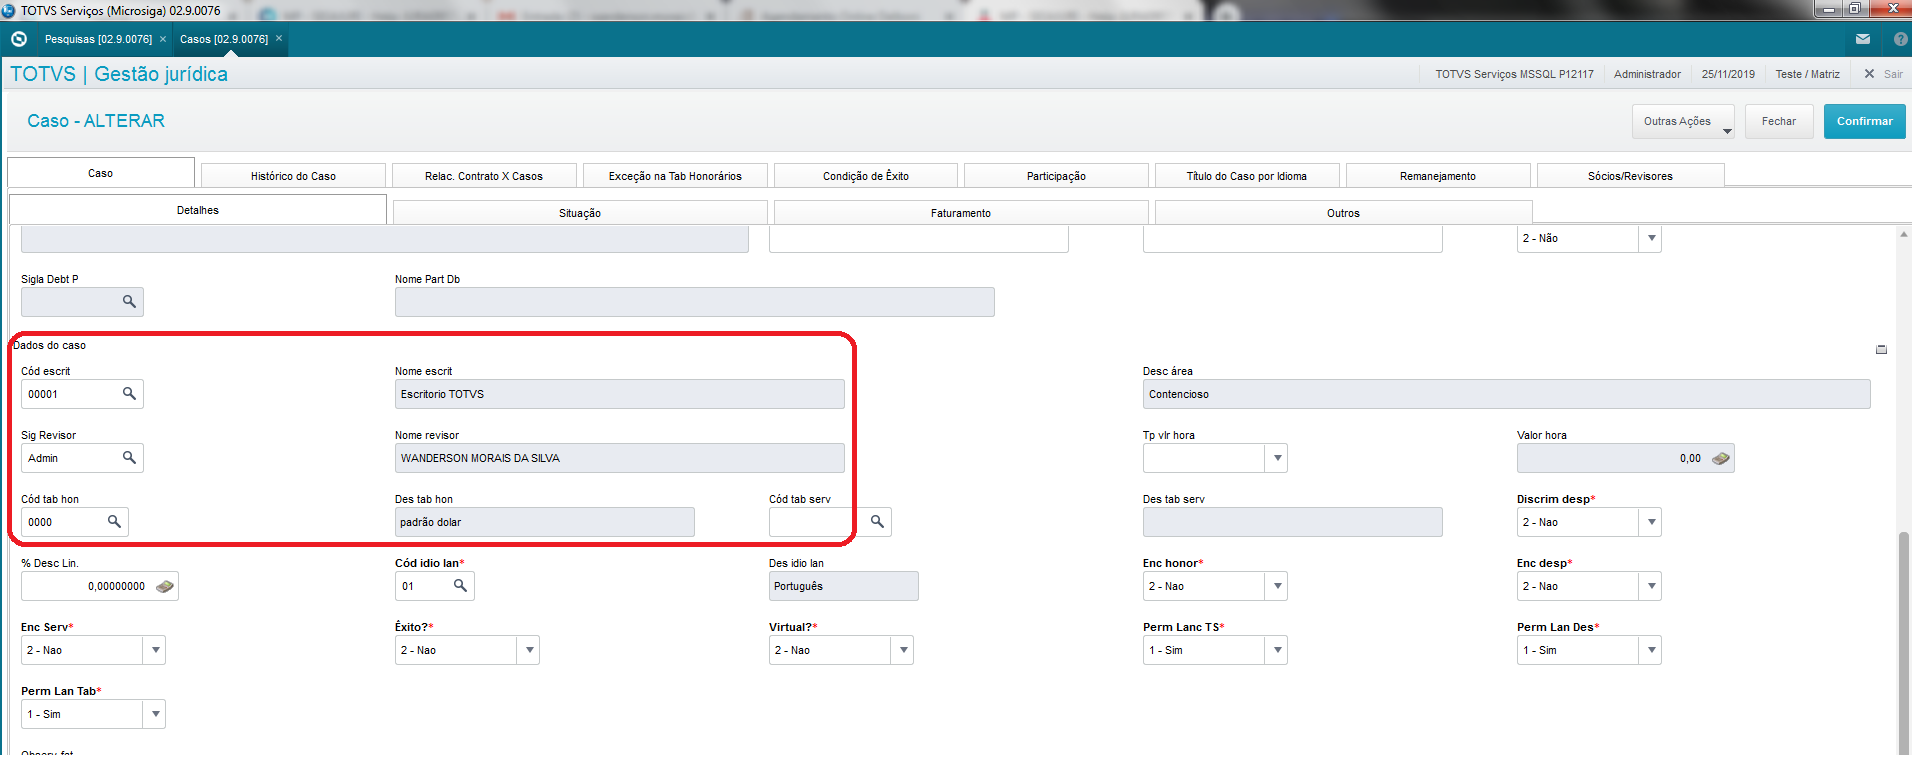1914x768 pixels.
Task: Expand the Discrim desp dropdown
Action: click(x=1651, y=522)
